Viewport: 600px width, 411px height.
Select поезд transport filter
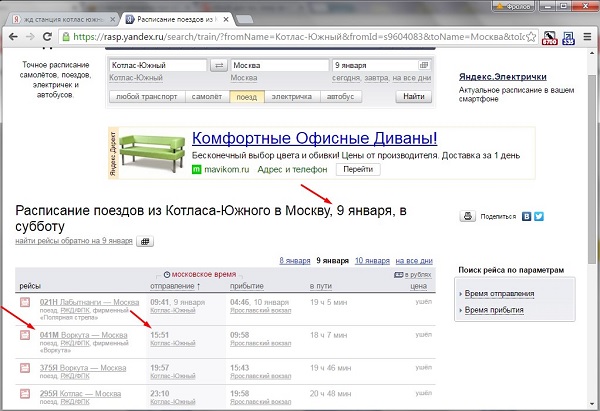pos(247,97)
